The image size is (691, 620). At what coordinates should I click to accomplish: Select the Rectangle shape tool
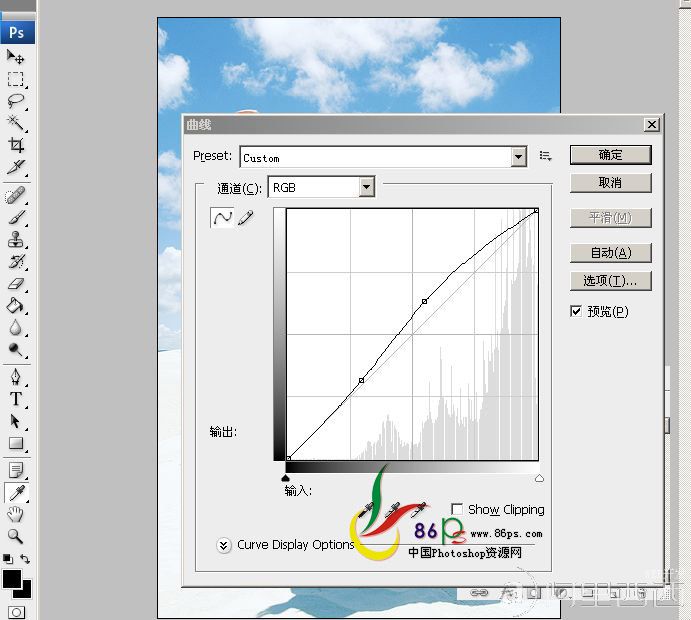(15, 443)
